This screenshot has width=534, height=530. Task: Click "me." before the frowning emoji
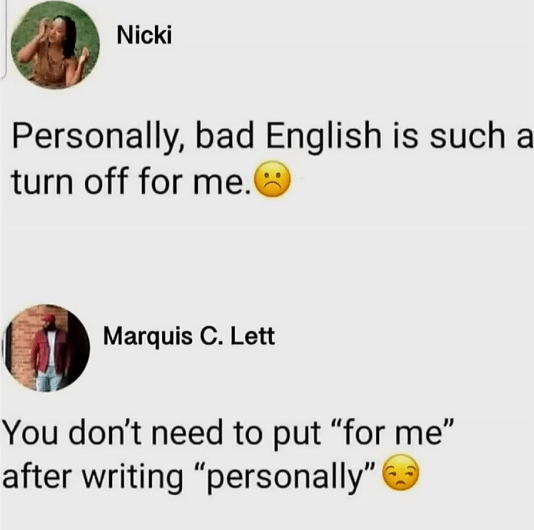(222, 181)
